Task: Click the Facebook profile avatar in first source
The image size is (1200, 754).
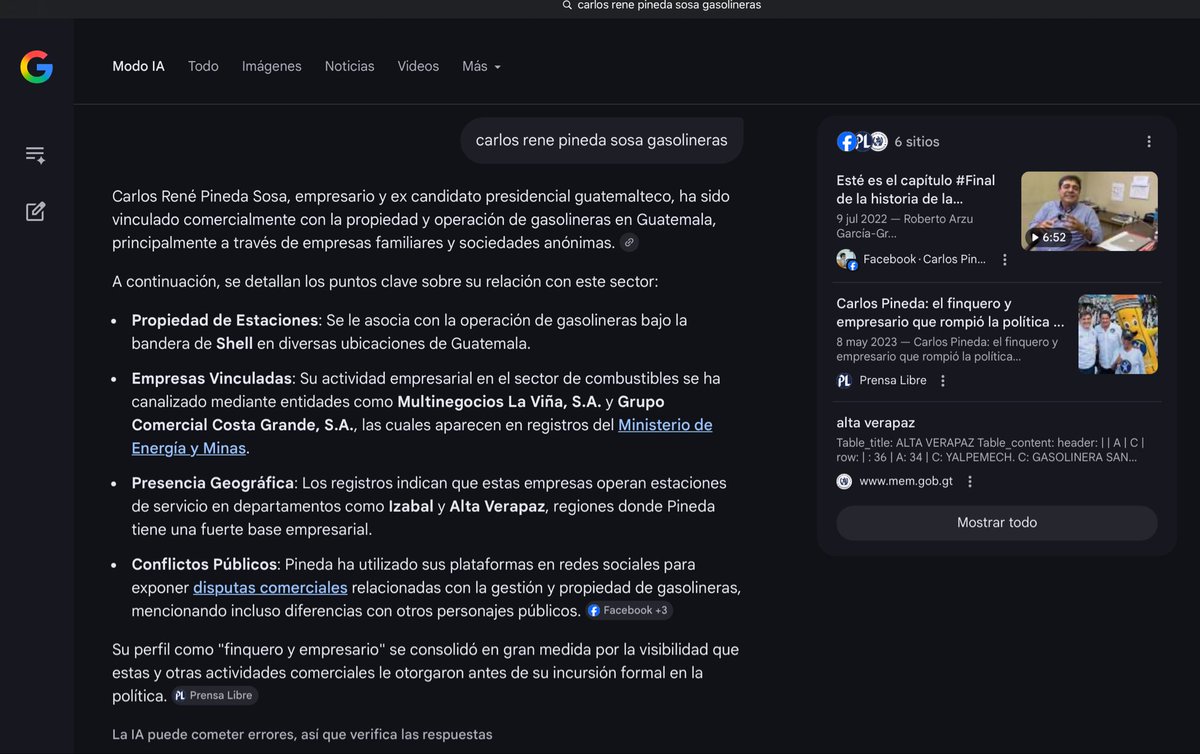Action: click(x=846, y=259)
